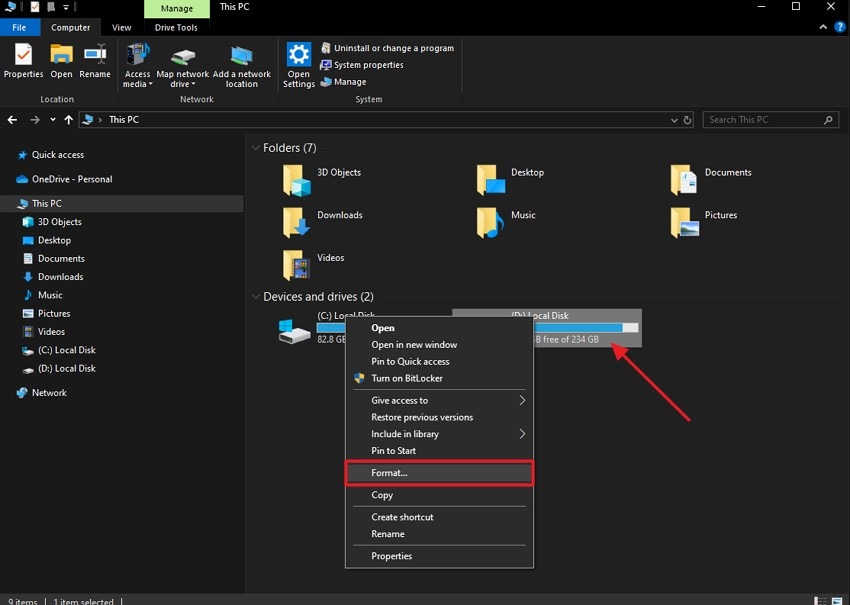Click Uninstall or change a program
The image size is (850, 605).
click(x=387, y=48)
